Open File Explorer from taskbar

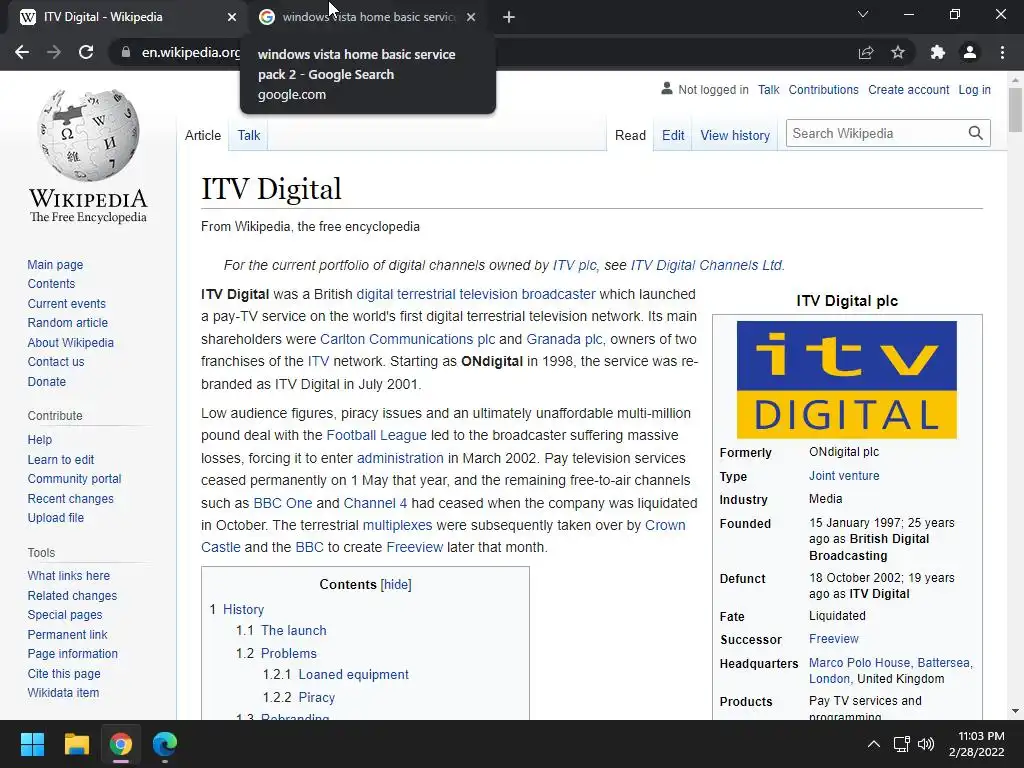76,744
